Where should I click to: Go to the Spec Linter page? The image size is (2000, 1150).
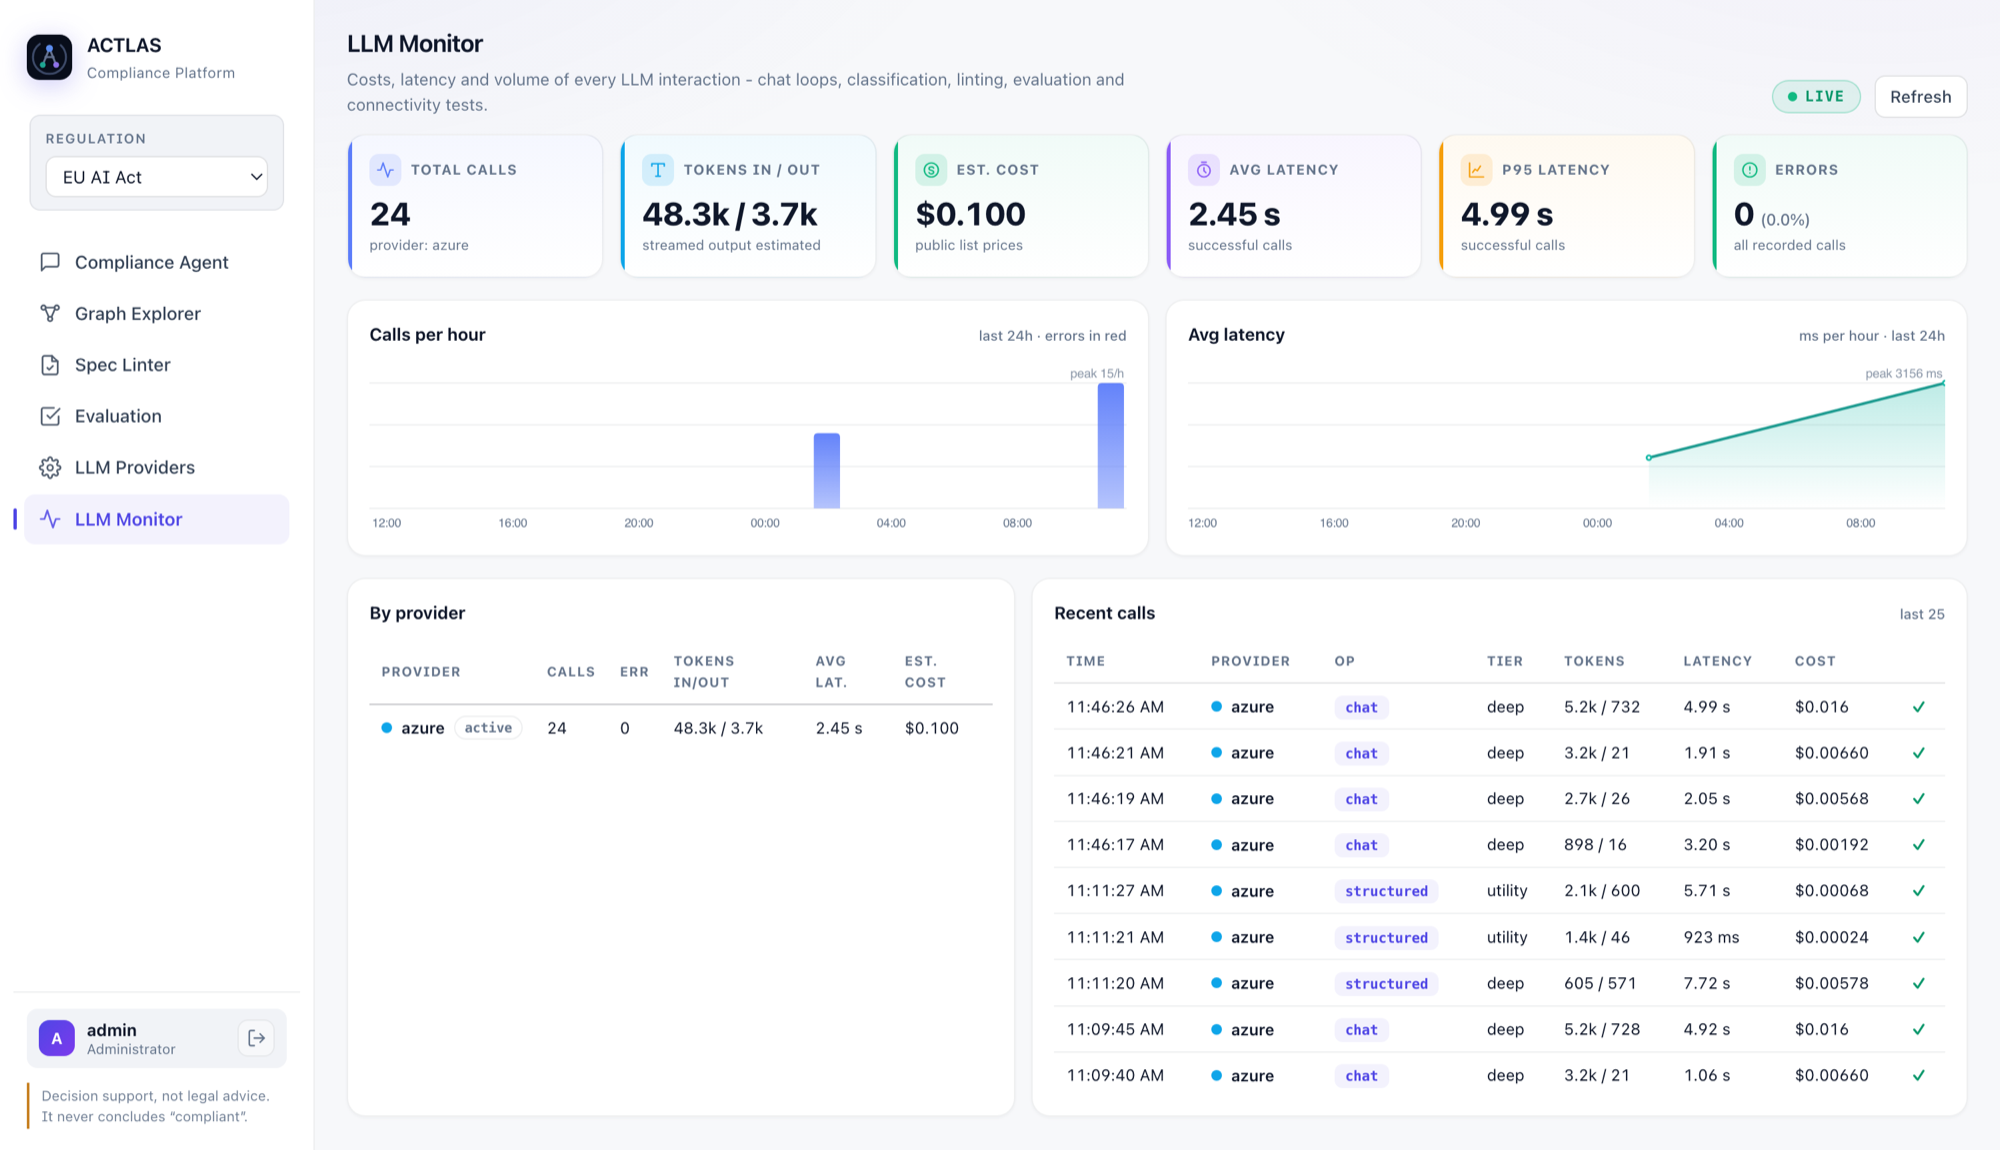(x=156, y=365)
